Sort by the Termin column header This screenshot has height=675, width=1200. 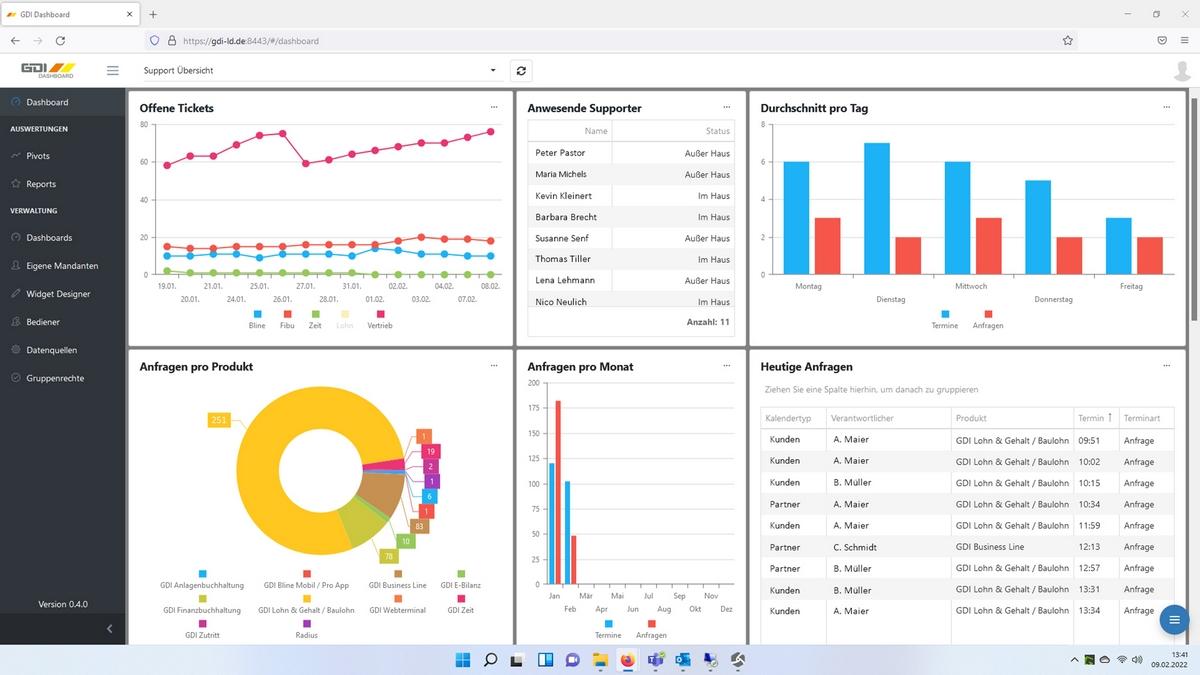[x=1090, y=418]
